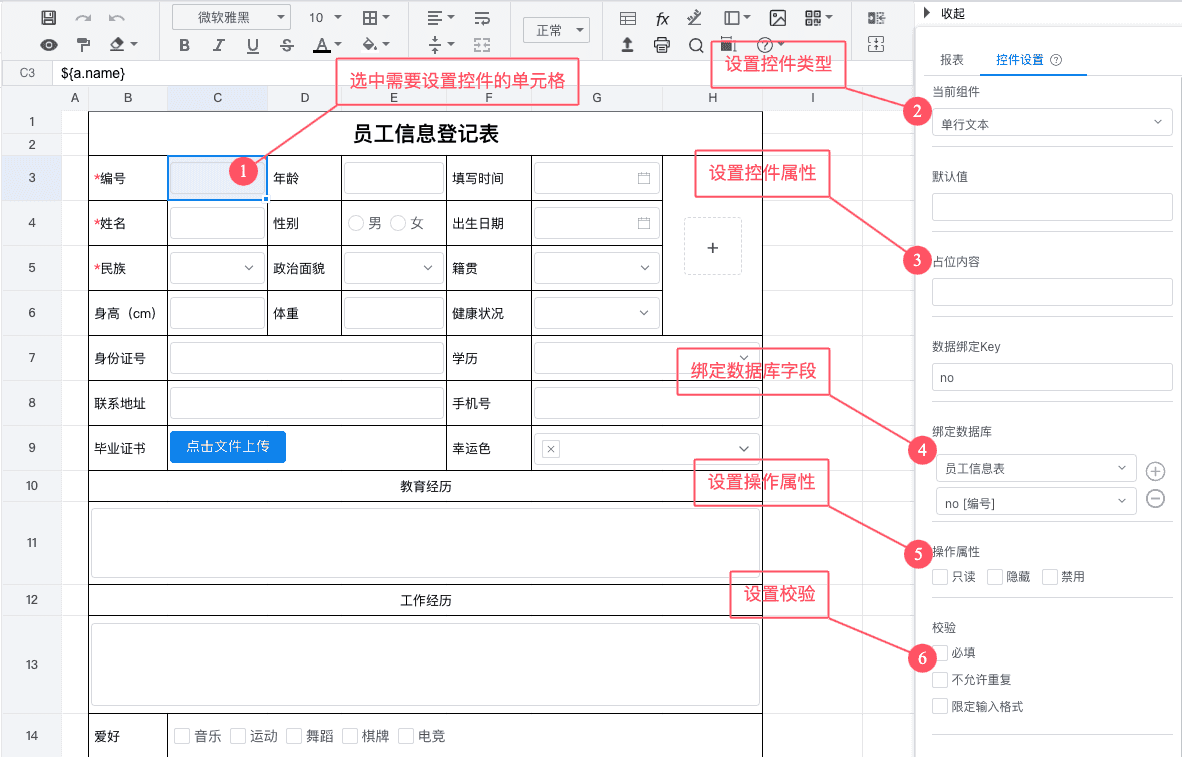This screenshot has height=757, width=1182.
Task: Toggle text wrapping icon
Action: (482, 17)
